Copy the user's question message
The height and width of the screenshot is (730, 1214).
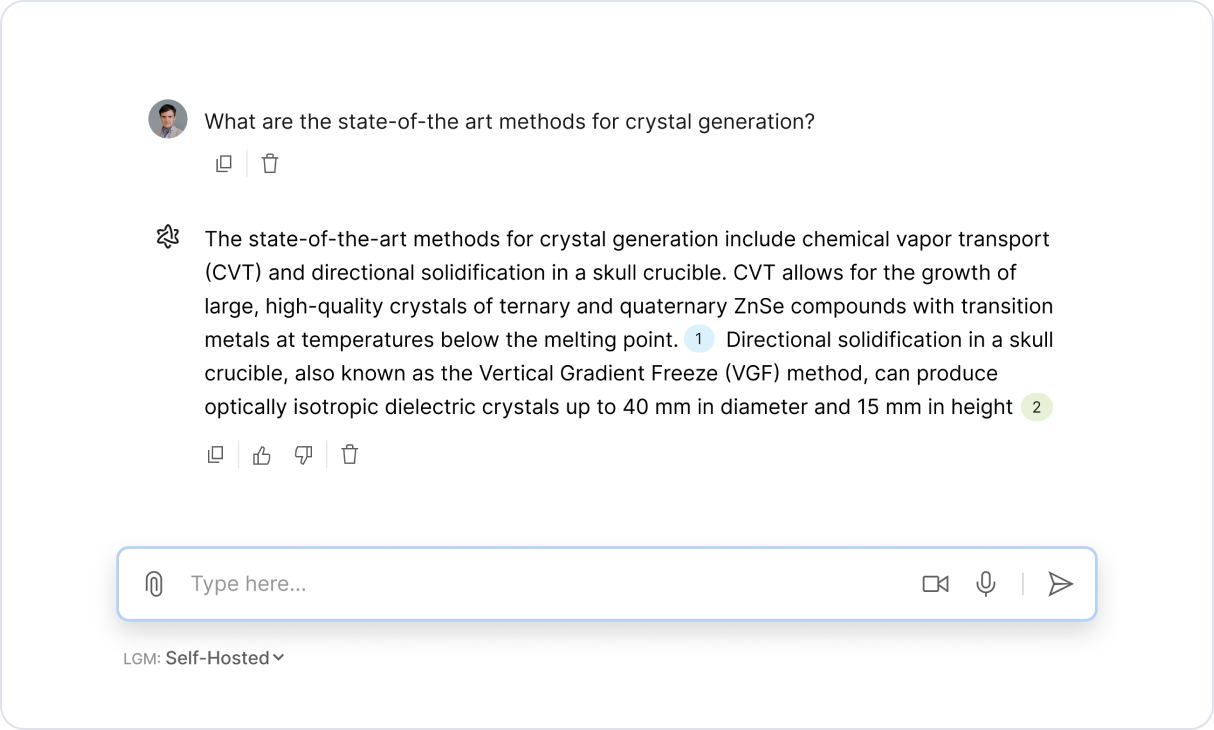click(x=224, y=164)
